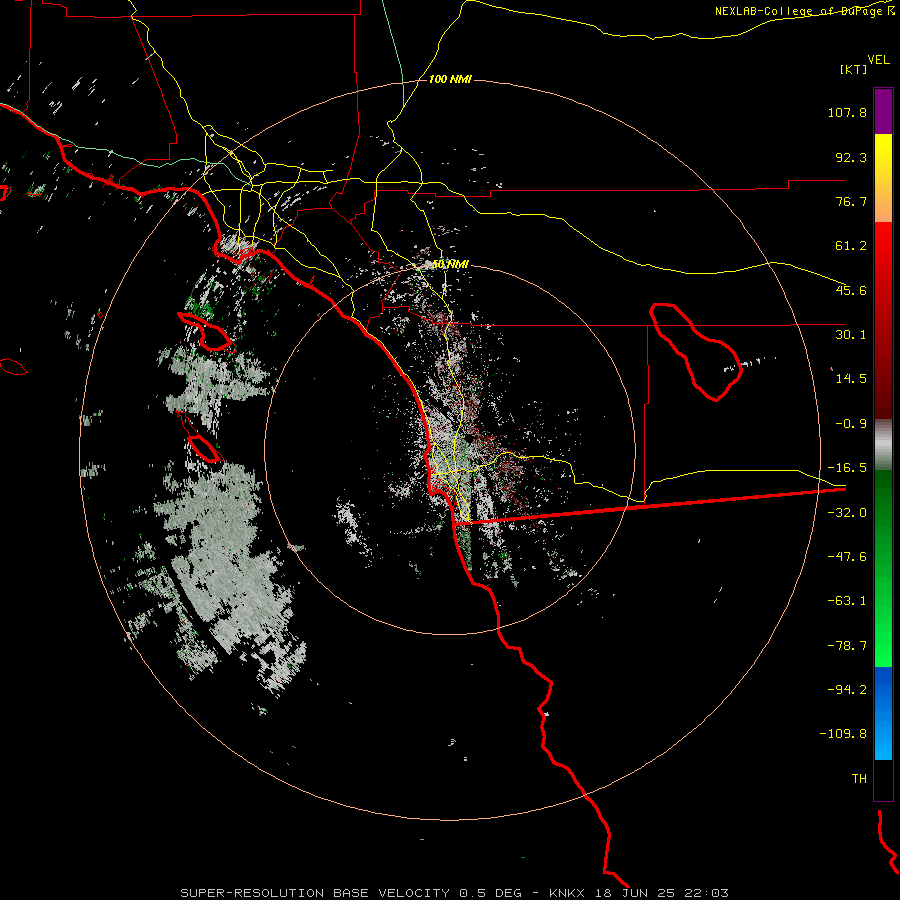Viewport: 900px width, 900px height.
Task: Select the 107.8 value on velocity scale
Action: 847,112
